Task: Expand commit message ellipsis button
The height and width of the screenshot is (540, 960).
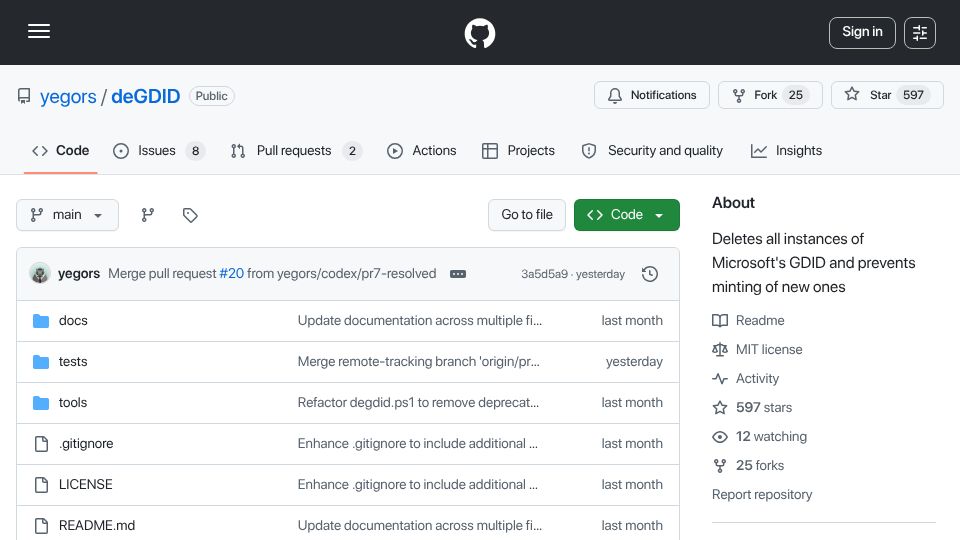Action: (x=457, y=274)
